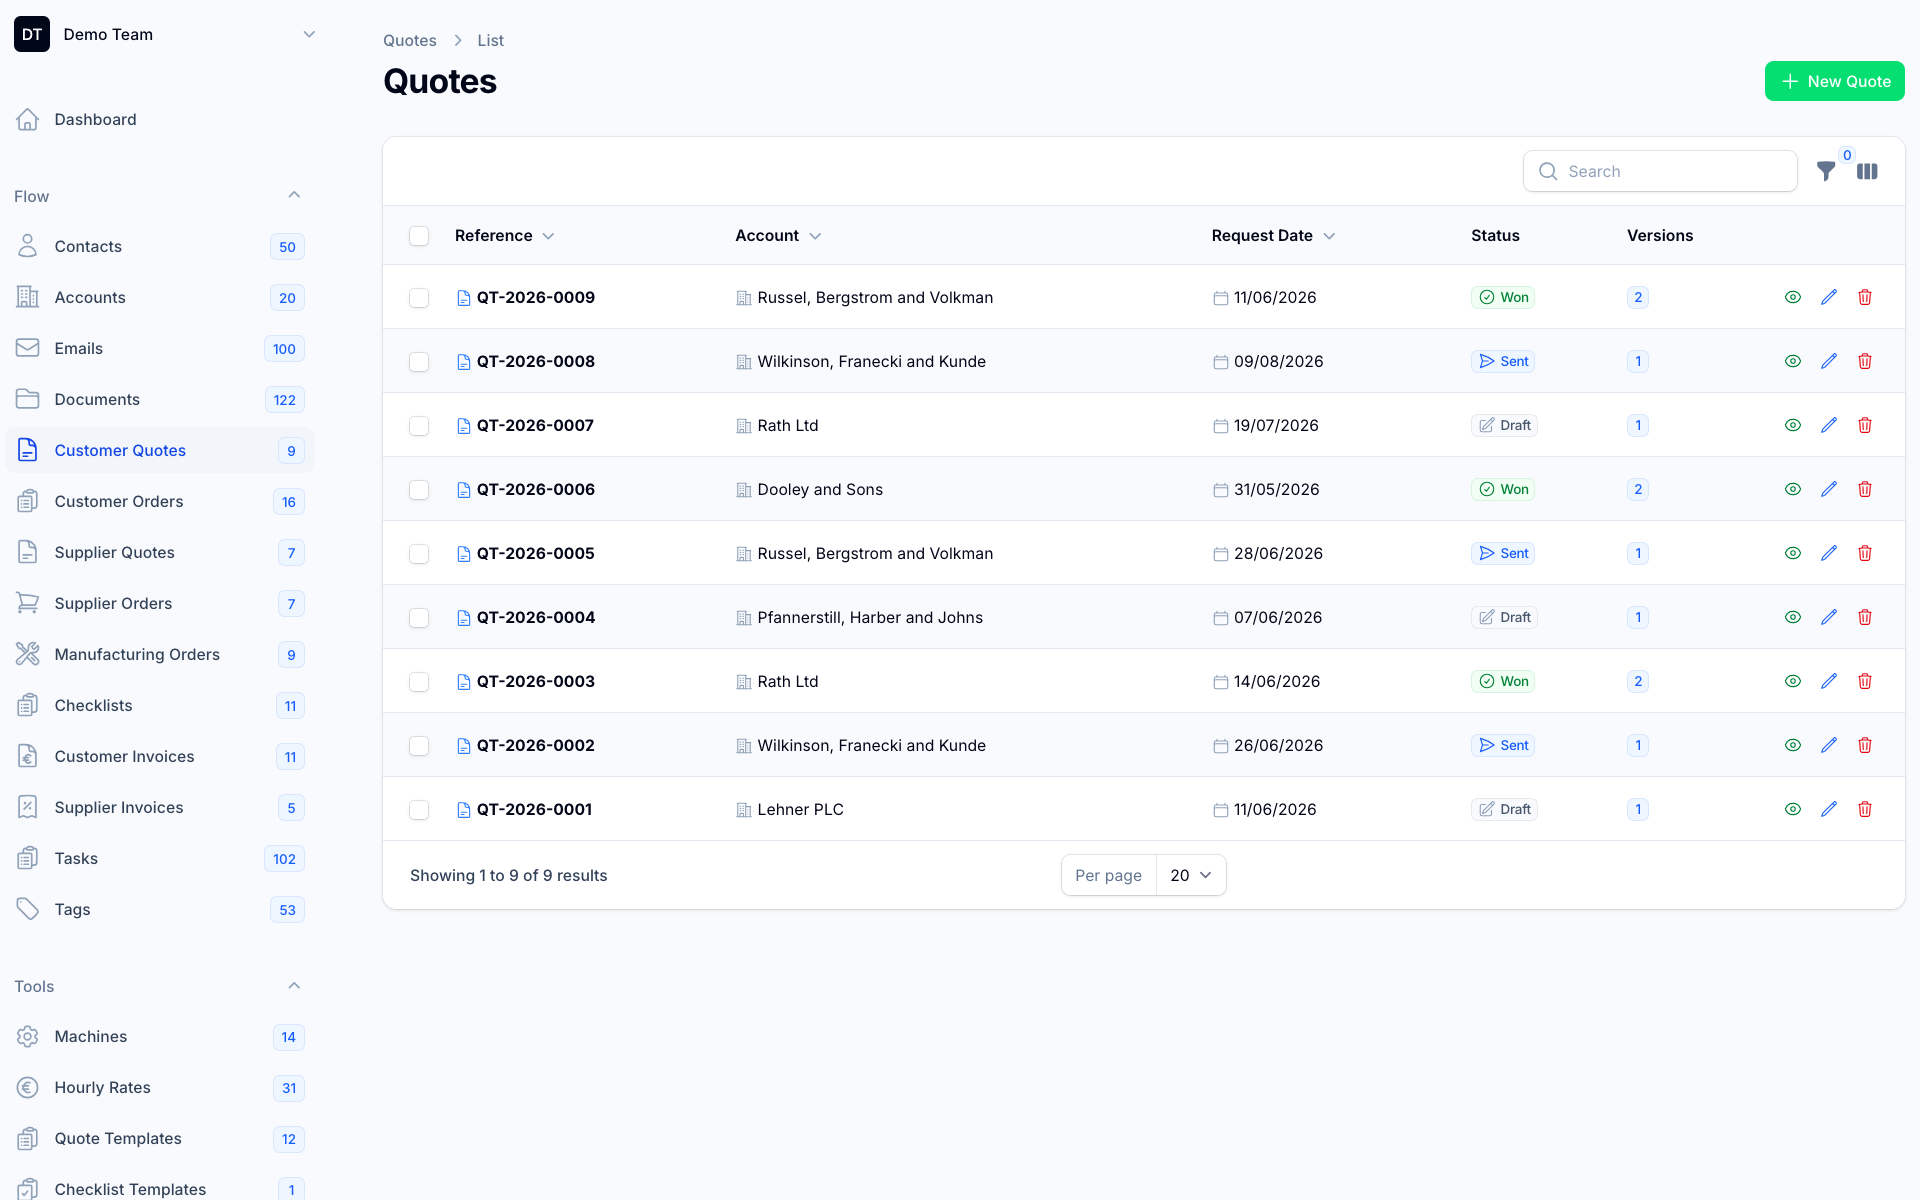Screen dimensions: 1920x1200
Task: Select row QT-2026-0008 checkbox
Action: pyautogui.click(x=419, y=362)
